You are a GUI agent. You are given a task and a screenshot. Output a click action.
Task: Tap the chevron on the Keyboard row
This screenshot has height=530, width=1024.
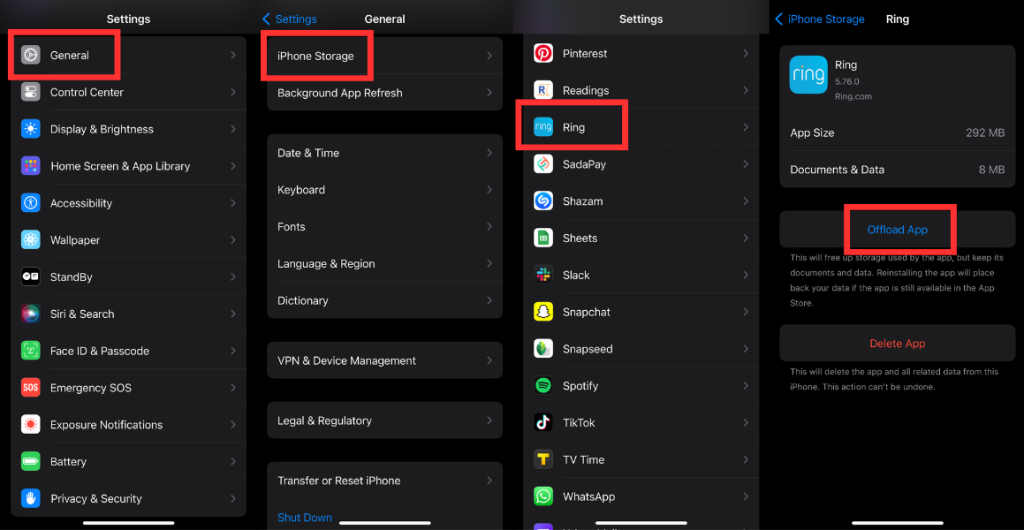pos(489,190)
